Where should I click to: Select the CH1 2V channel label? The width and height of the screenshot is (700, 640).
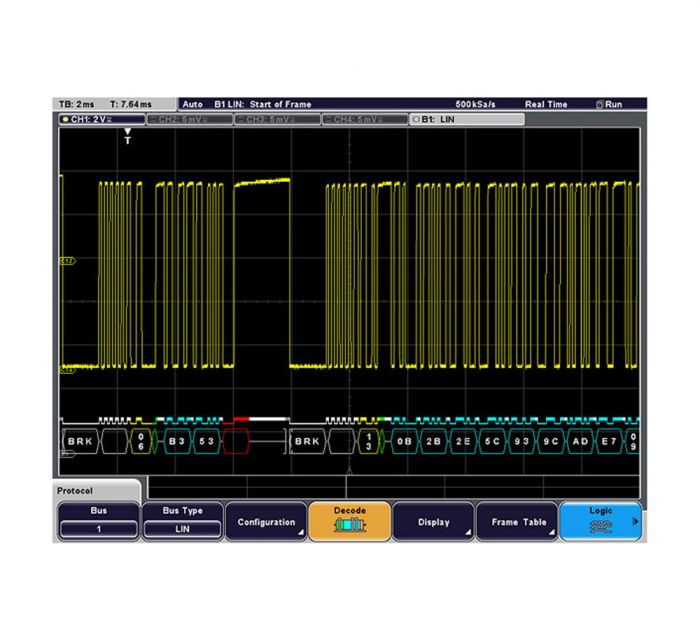[x=101, y=119]
